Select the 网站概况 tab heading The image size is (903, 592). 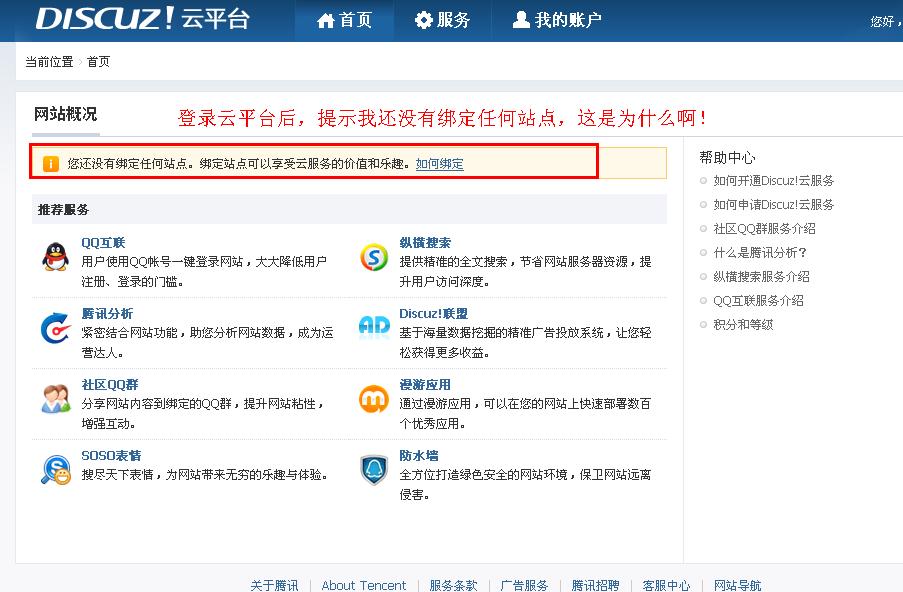pyautogui.click(x=65, y=114)
